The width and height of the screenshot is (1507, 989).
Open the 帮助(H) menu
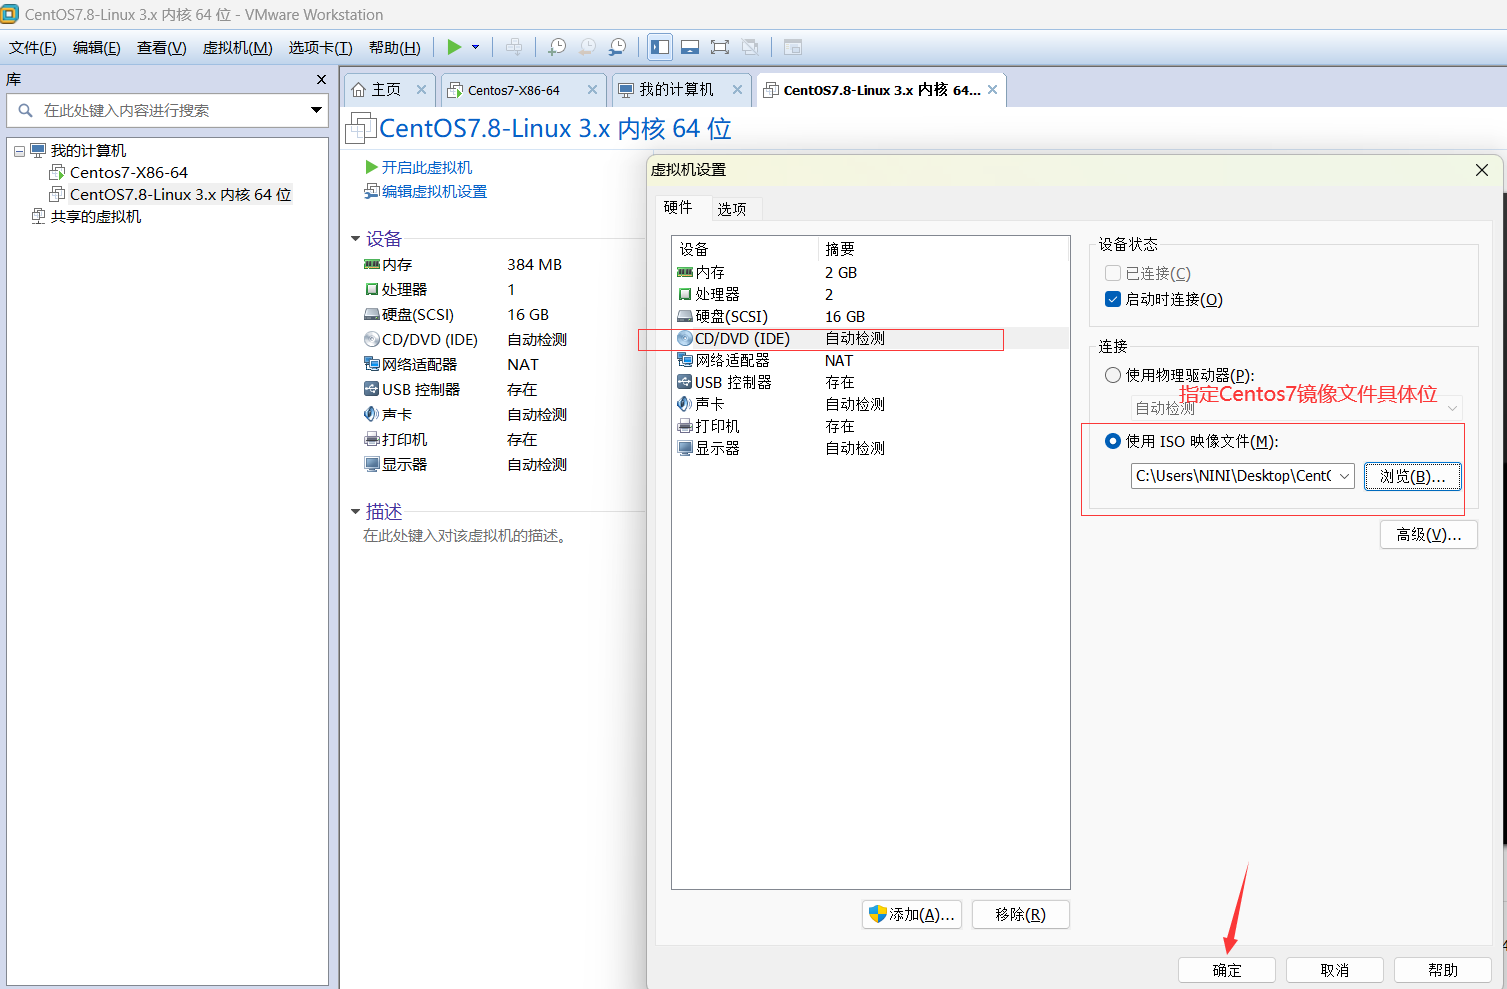point(395,47)
